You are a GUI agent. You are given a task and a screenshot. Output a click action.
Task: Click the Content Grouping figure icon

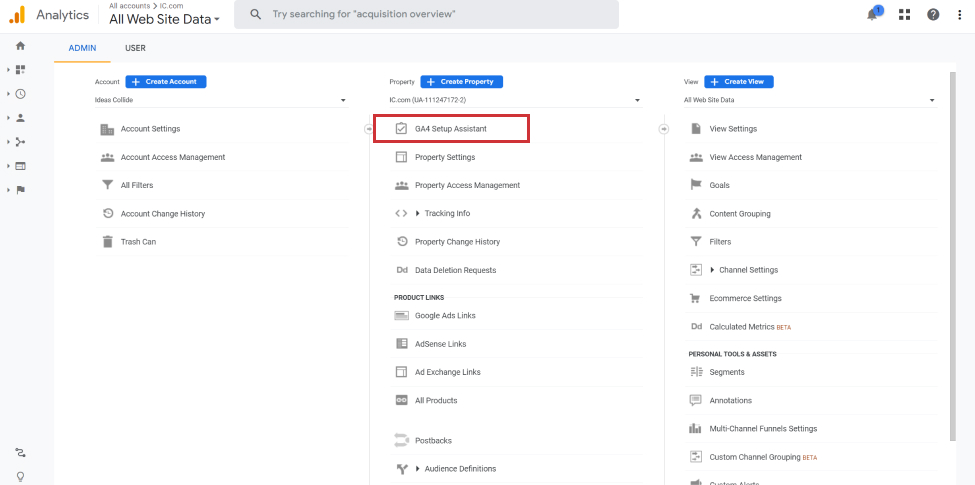click(x=696, y=214)
